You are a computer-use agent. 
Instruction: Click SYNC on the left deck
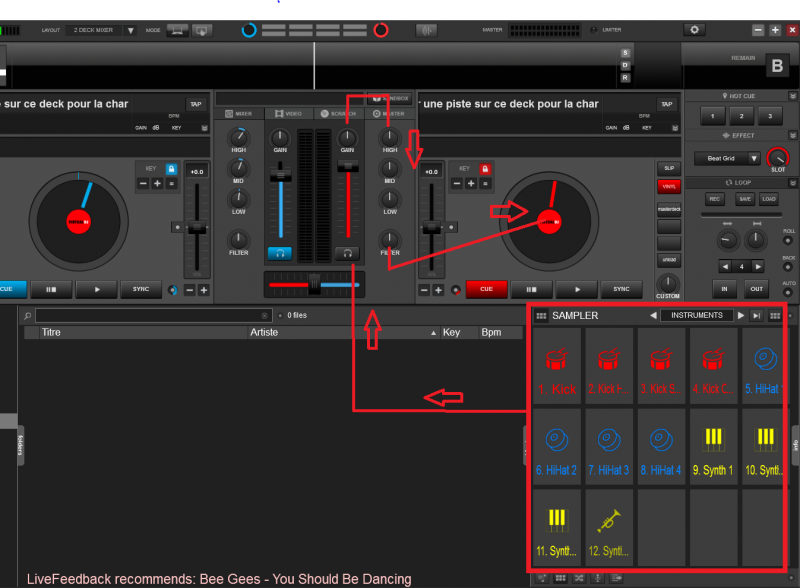coord(141,289)
